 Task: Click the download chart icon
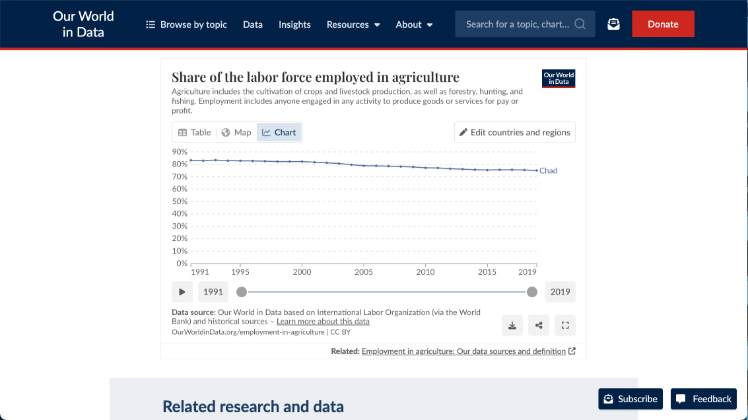click(512, 325)
